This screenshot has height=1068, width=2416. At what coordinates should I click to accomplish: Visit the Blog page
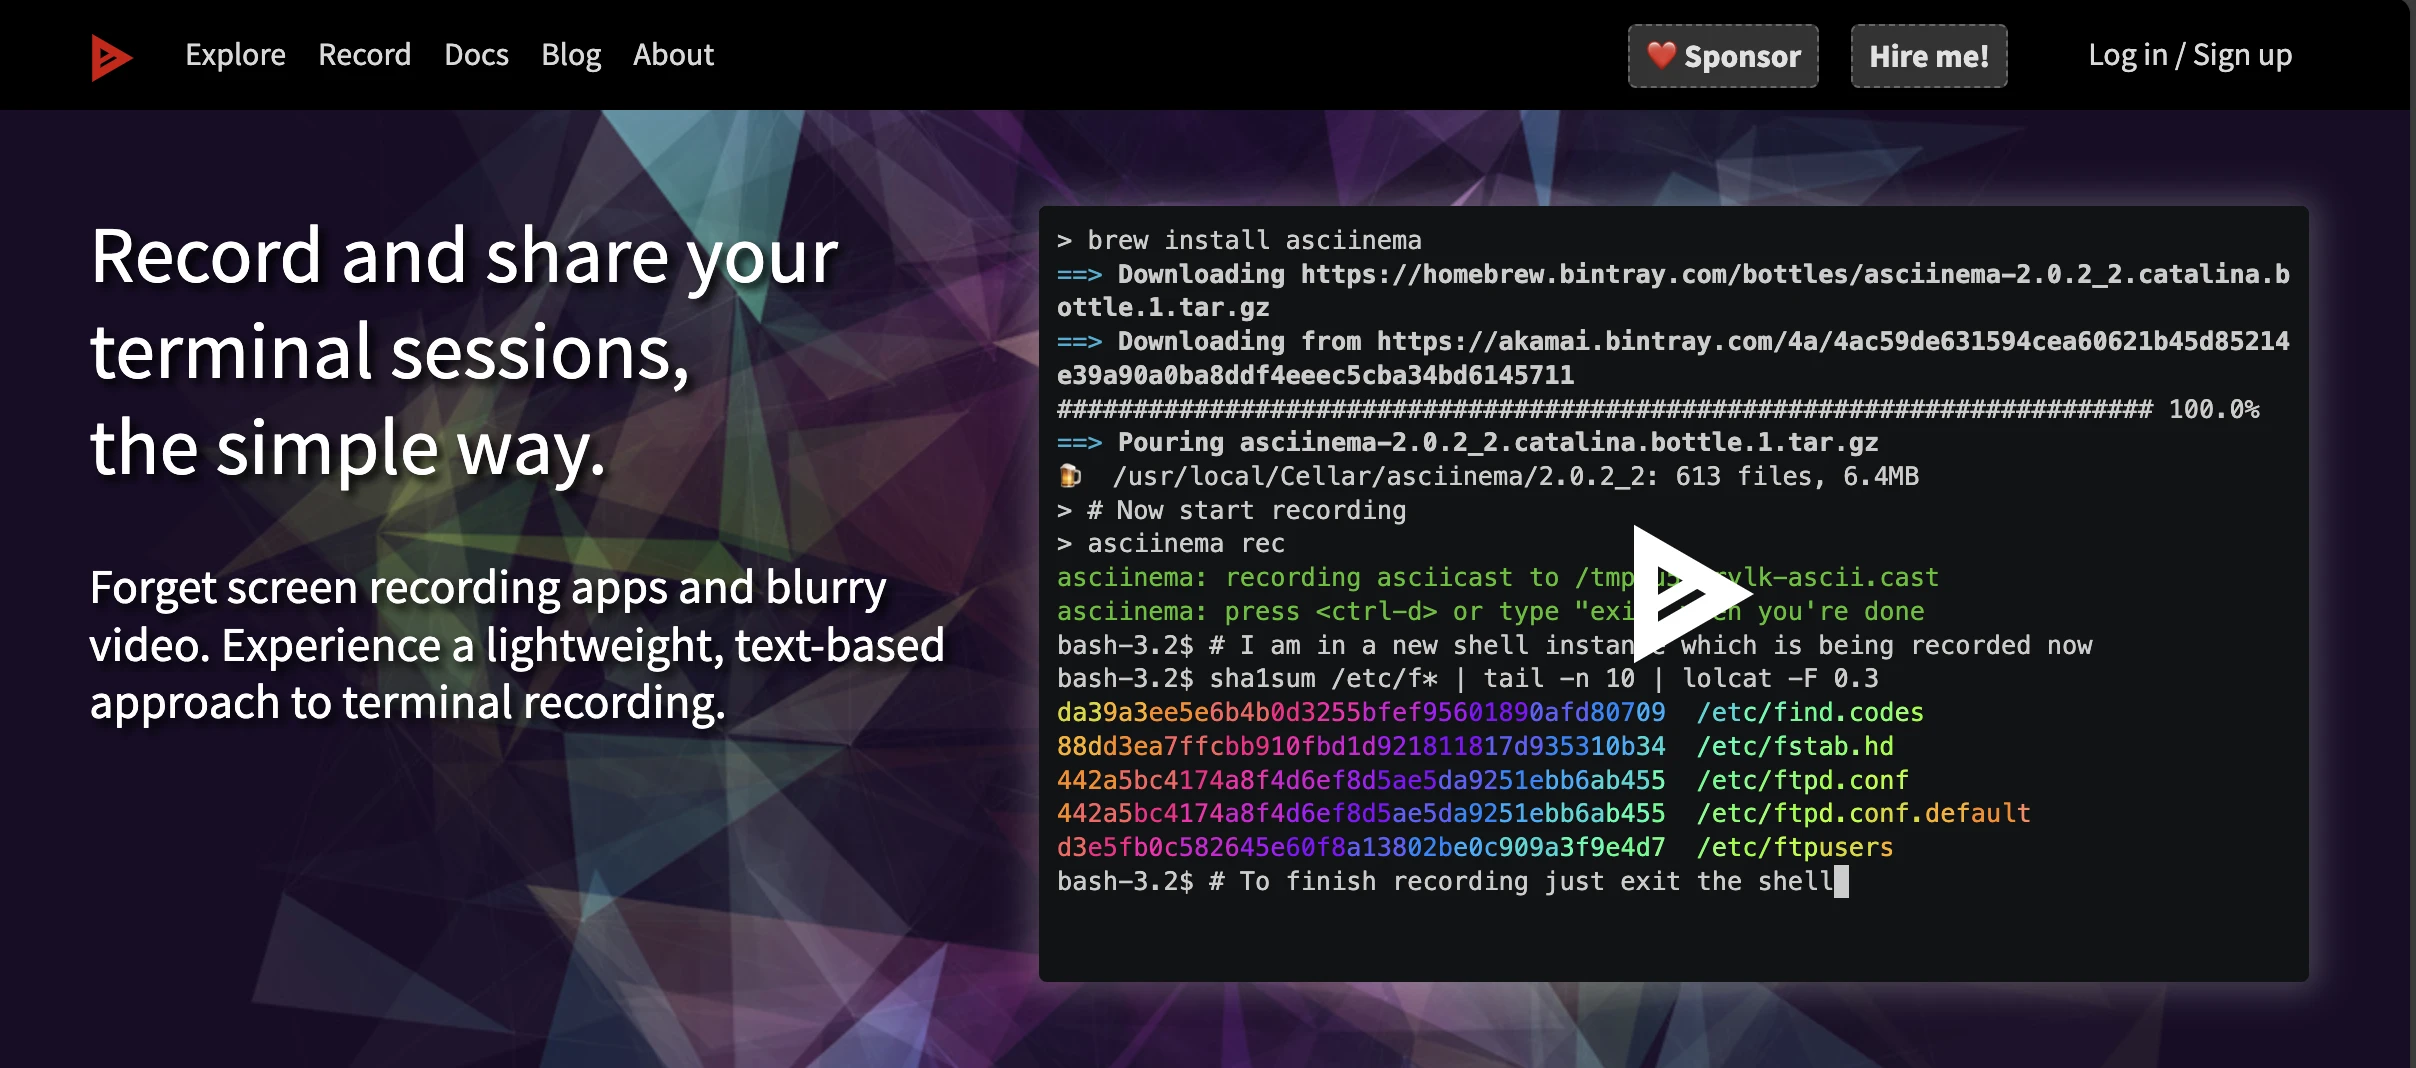571,55
